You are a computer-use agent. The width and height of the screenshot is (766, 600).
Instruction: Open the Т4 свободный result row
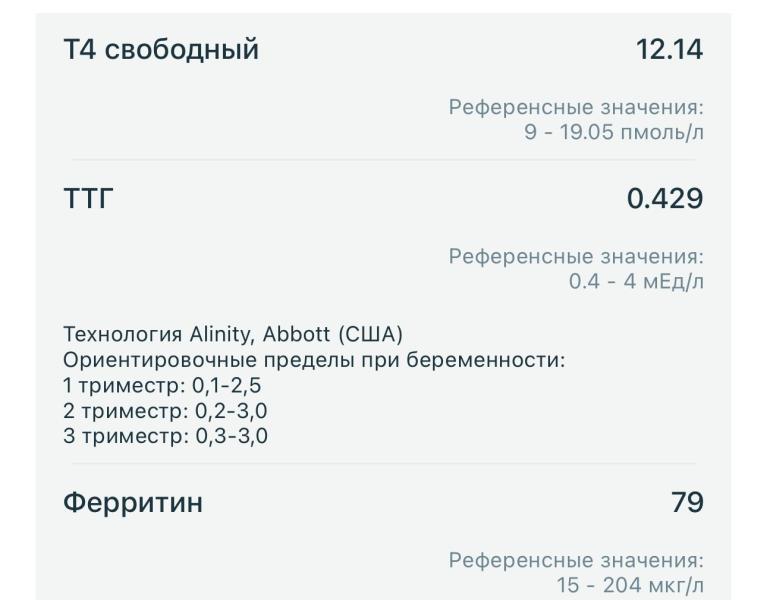point(383,88)
